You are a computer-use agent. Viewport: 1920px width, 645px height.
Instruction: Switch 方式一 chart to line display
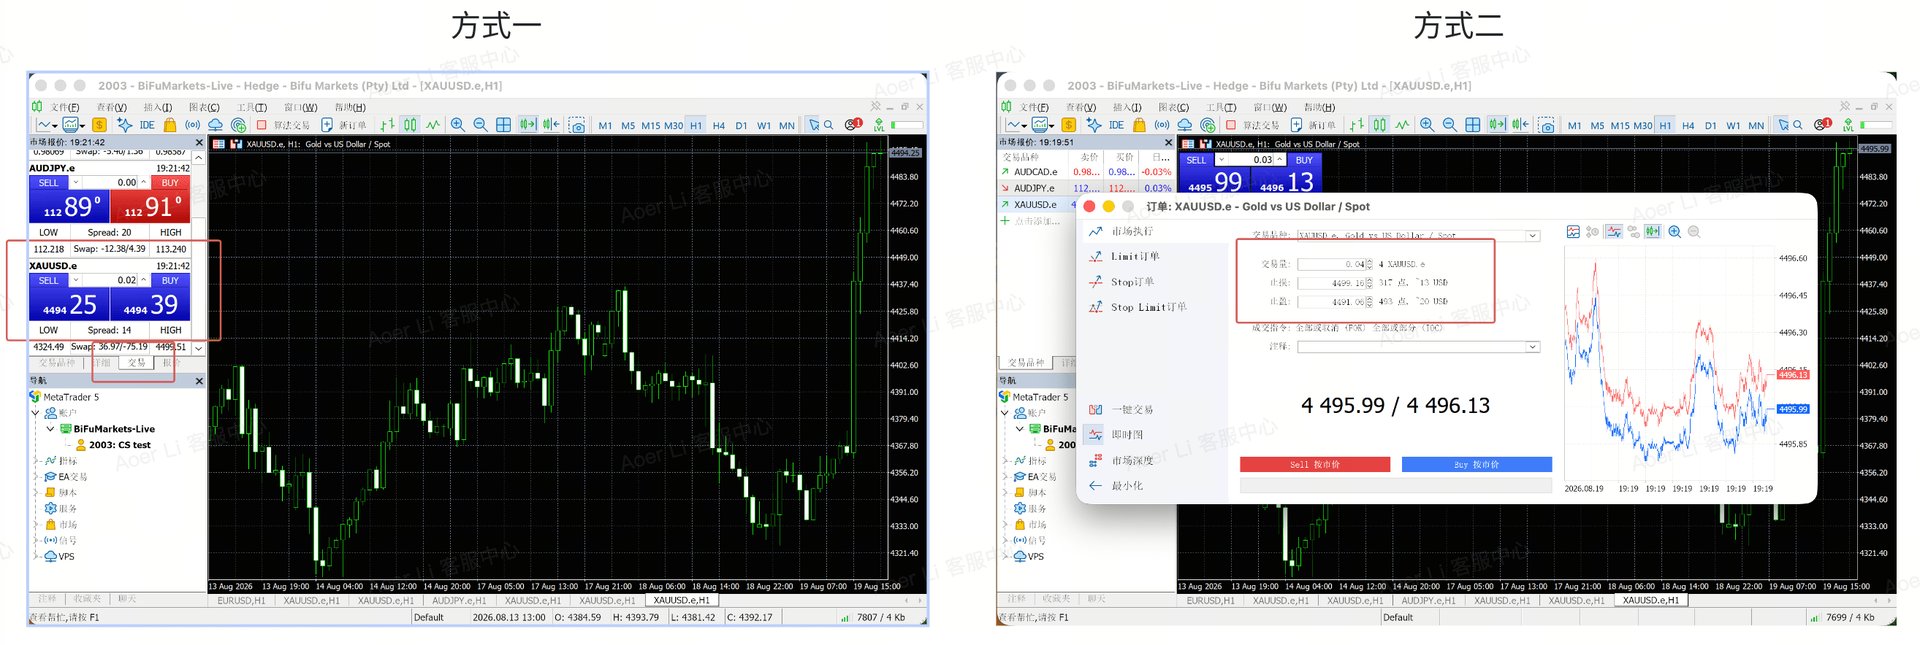[x=433, y=125]
